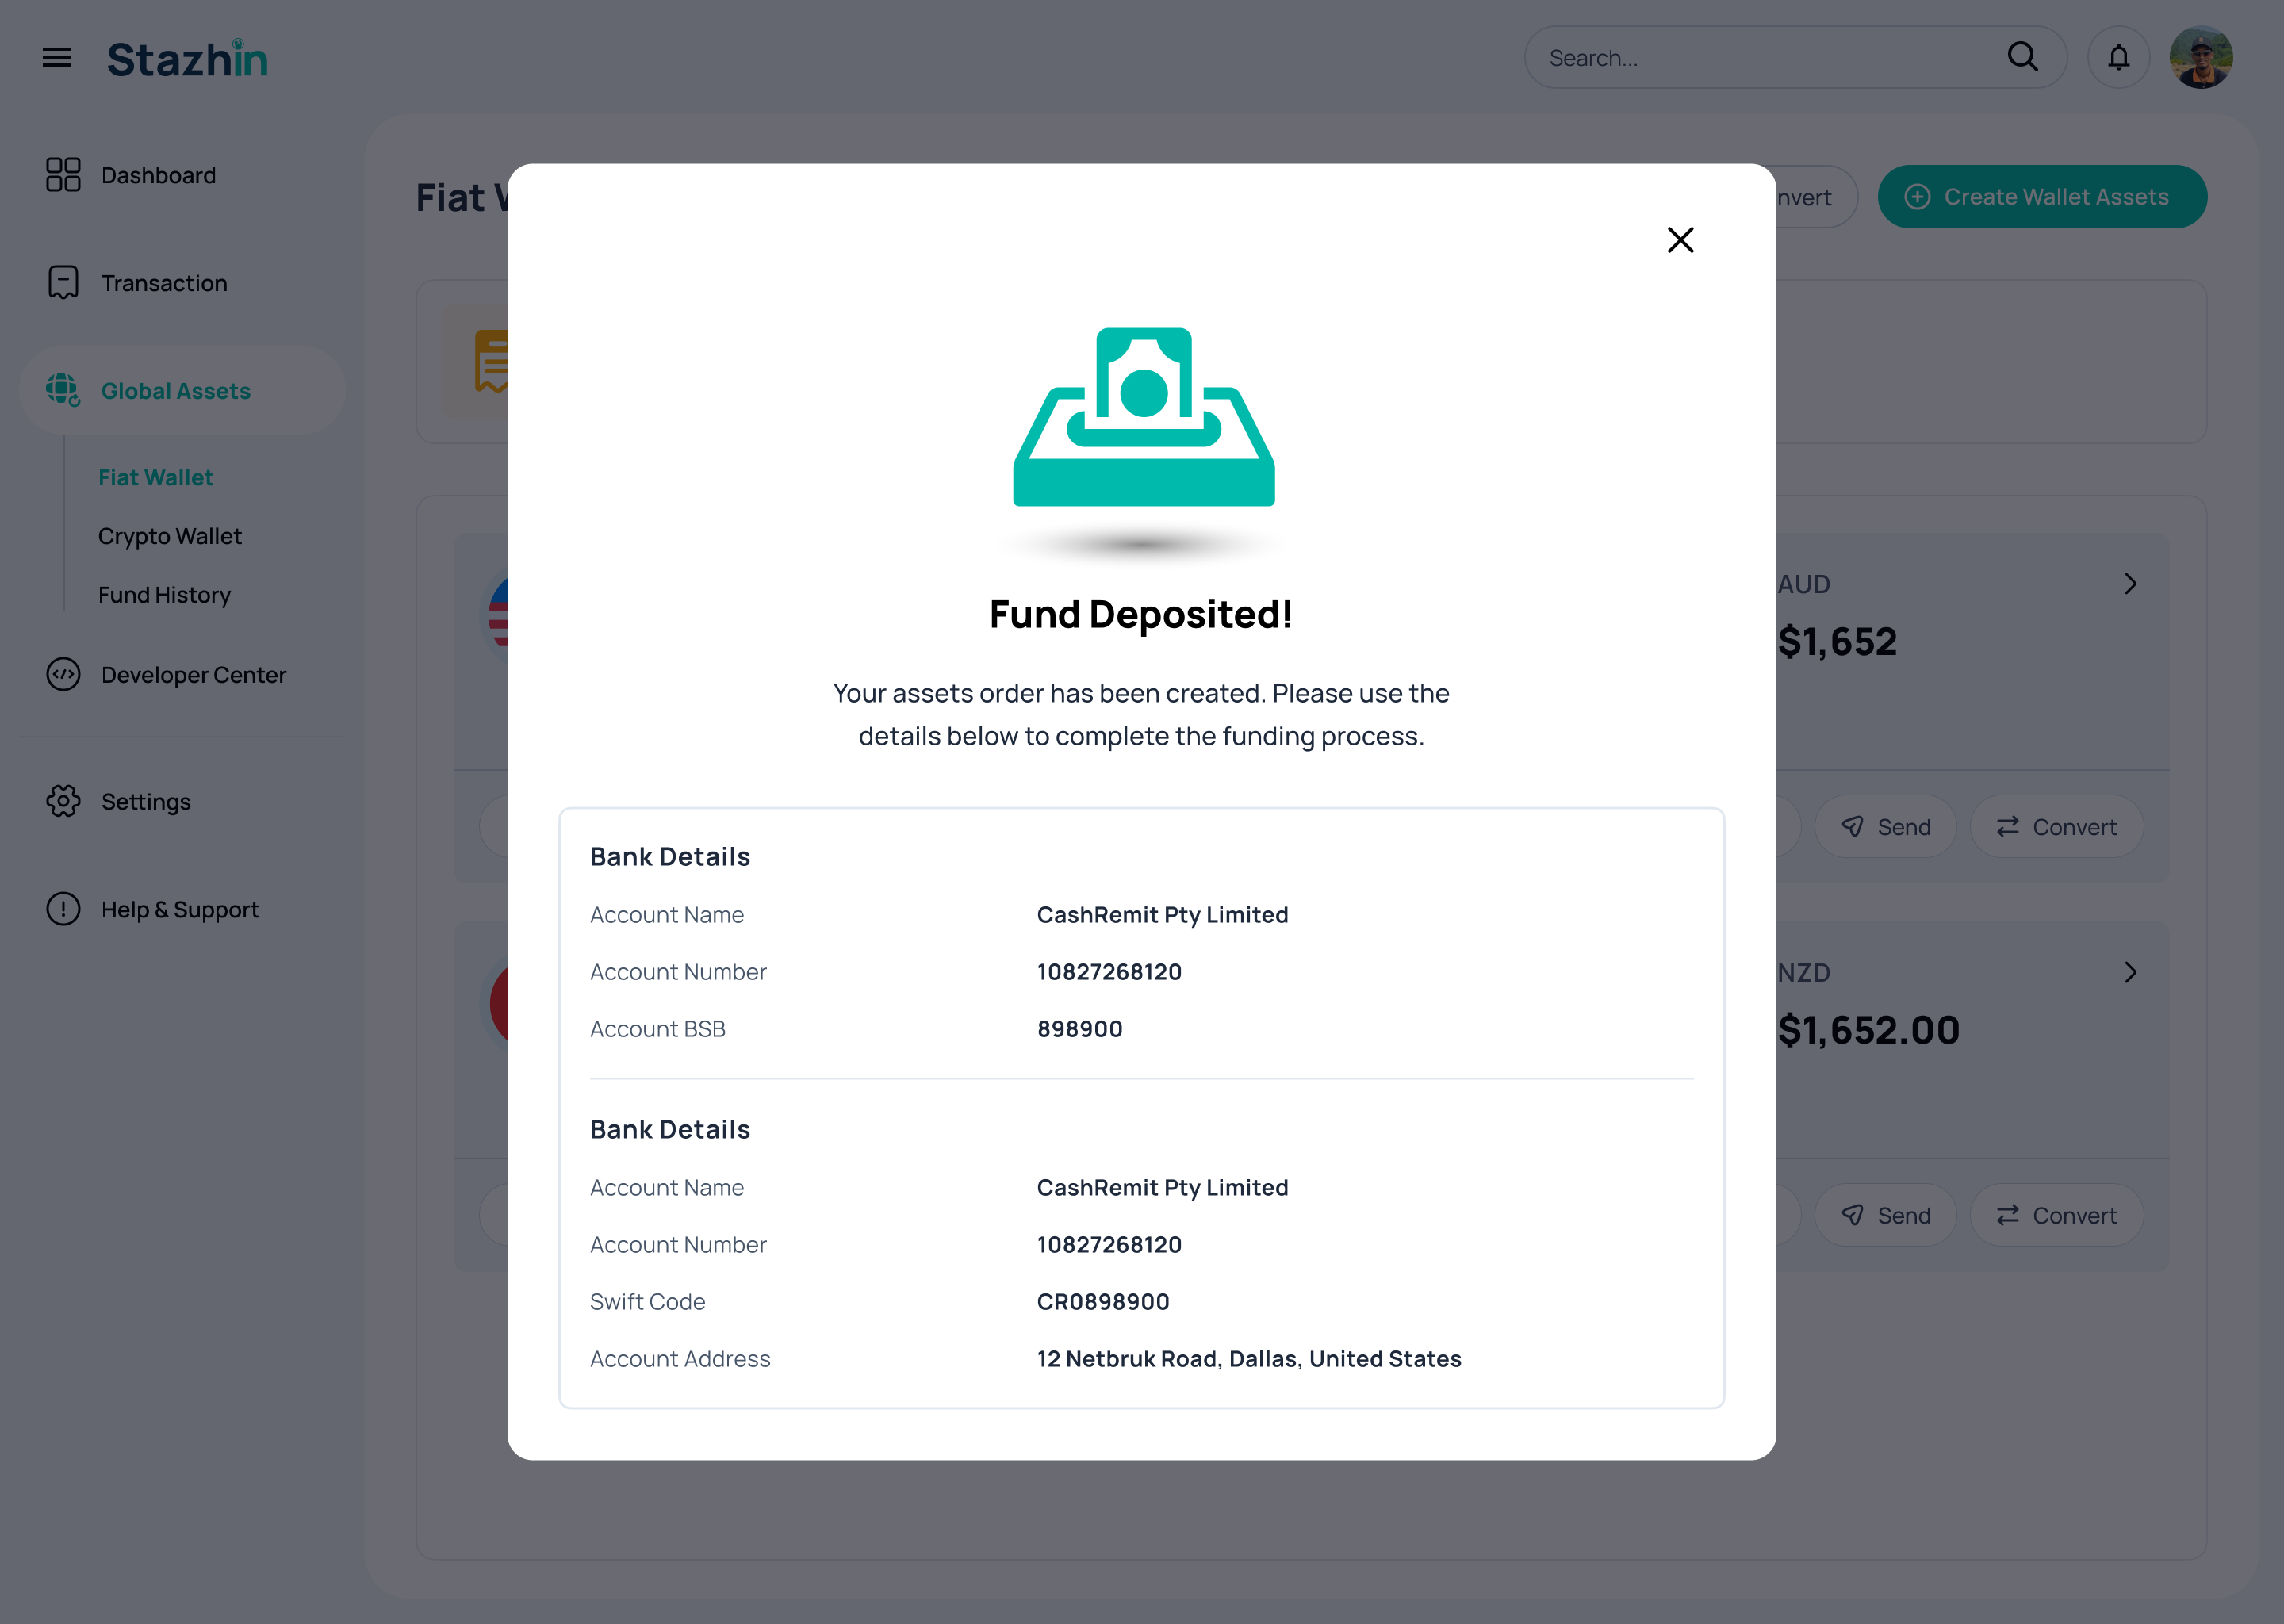The width and height of the screenshot is (2284, 1624).
Task: Click the AUD Convert arrows icon
Action: click(2007, 827)
